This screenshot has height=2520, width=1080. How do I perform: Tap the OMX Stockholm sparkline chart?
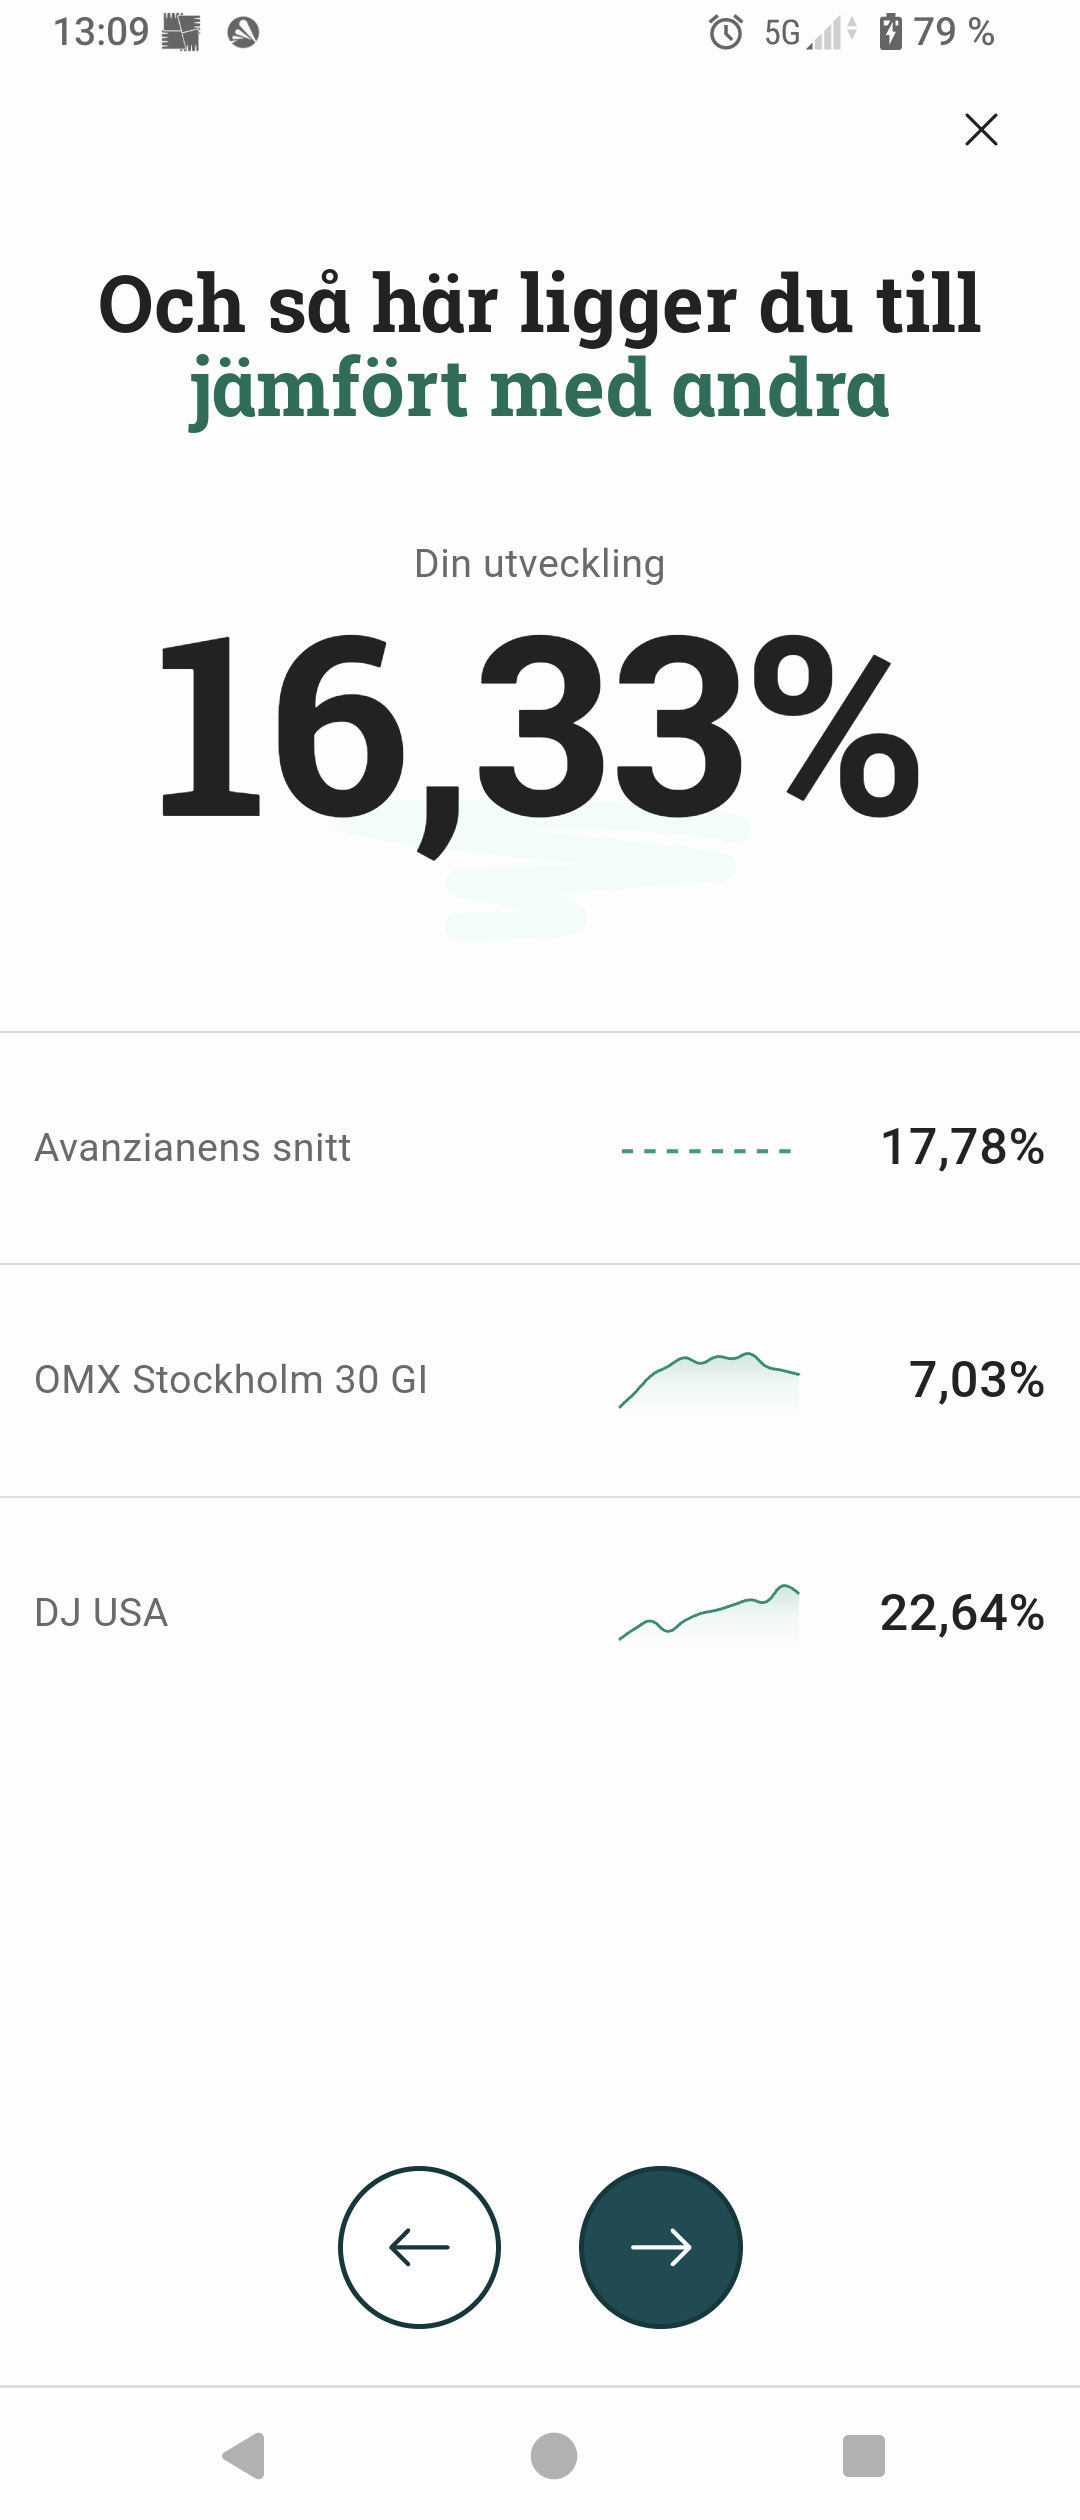point(709,1380)
